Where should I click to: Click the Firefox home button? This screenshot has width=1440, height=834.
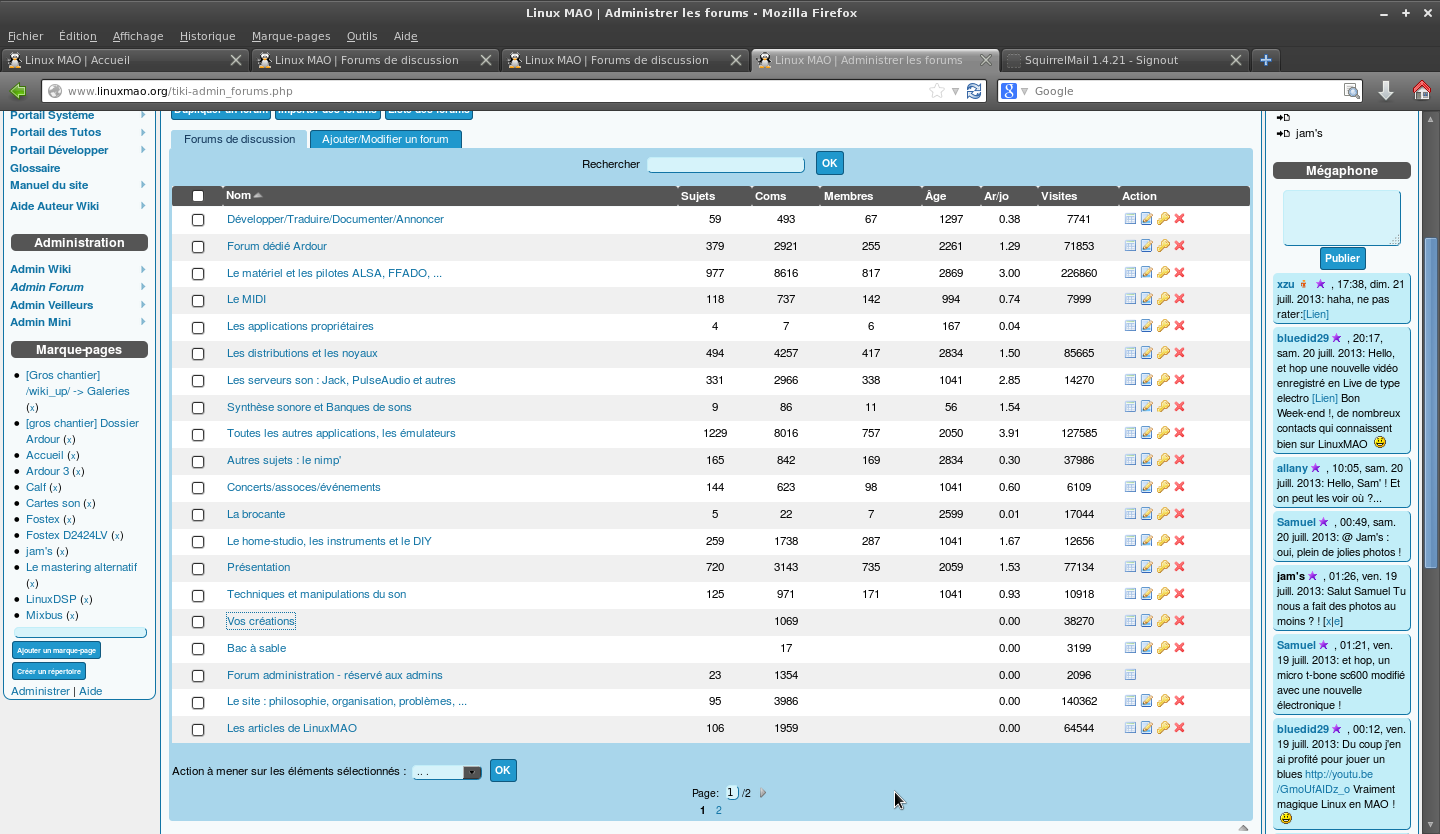coord(1421,91)
